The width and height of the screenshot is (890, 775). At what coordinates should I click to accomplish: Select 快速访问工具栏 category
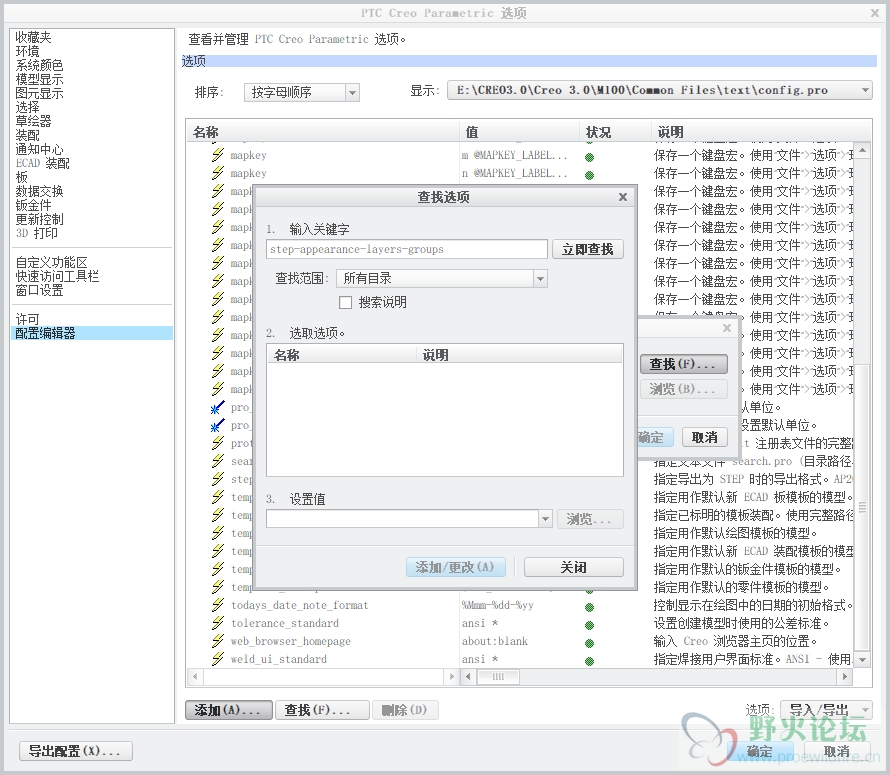57,277
